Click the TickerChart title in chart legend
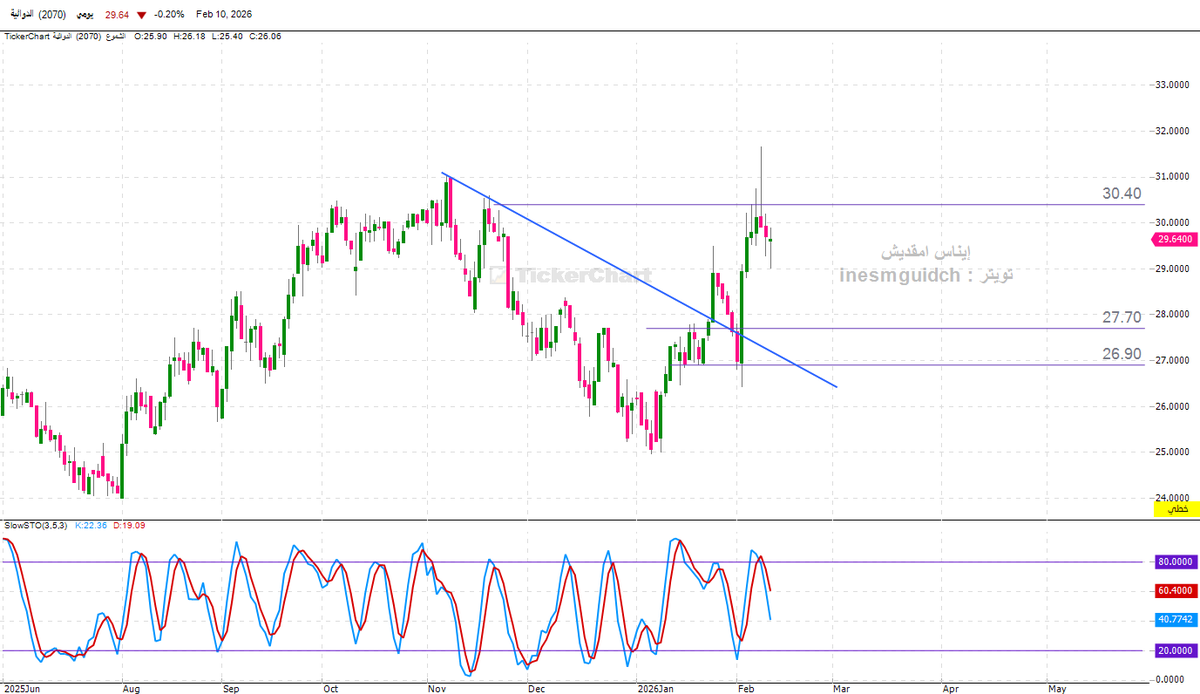This screenshot has width=1200, height=694. [27, 36]
